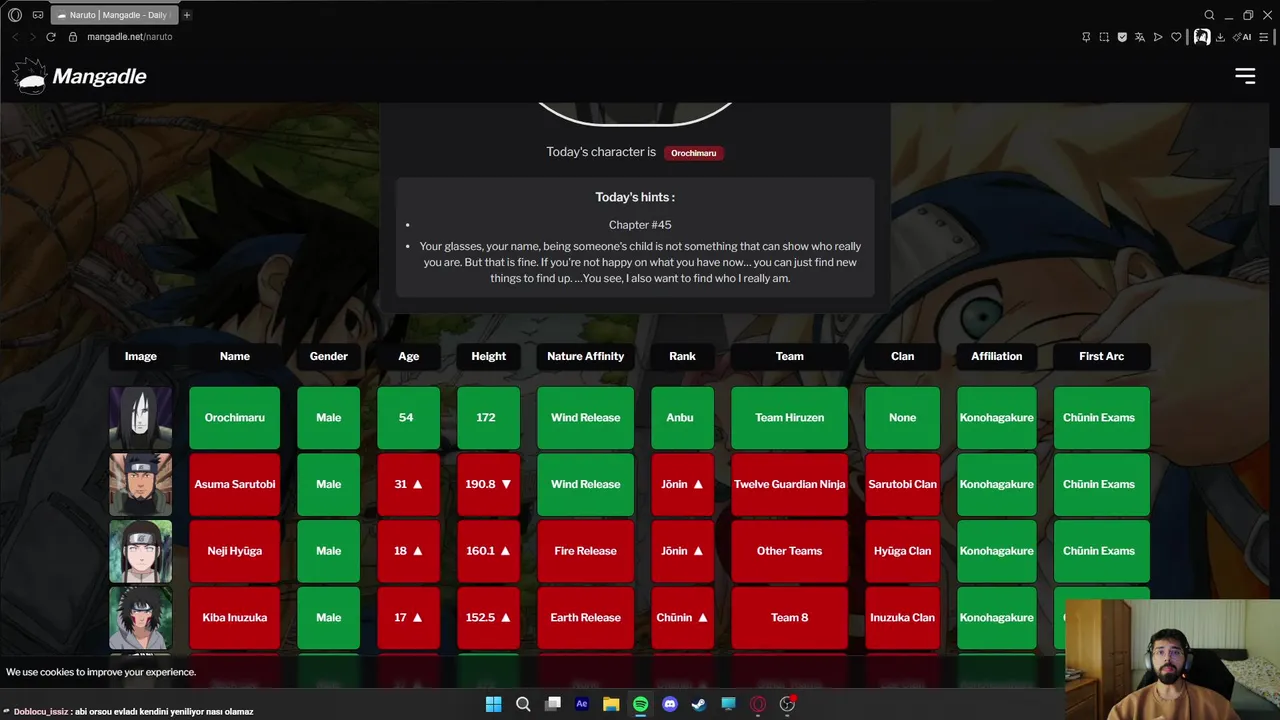Select the Naruto | Mangadle browser tab
The width and height of the screenshot is (1280, 720).
tap(114, 15)
